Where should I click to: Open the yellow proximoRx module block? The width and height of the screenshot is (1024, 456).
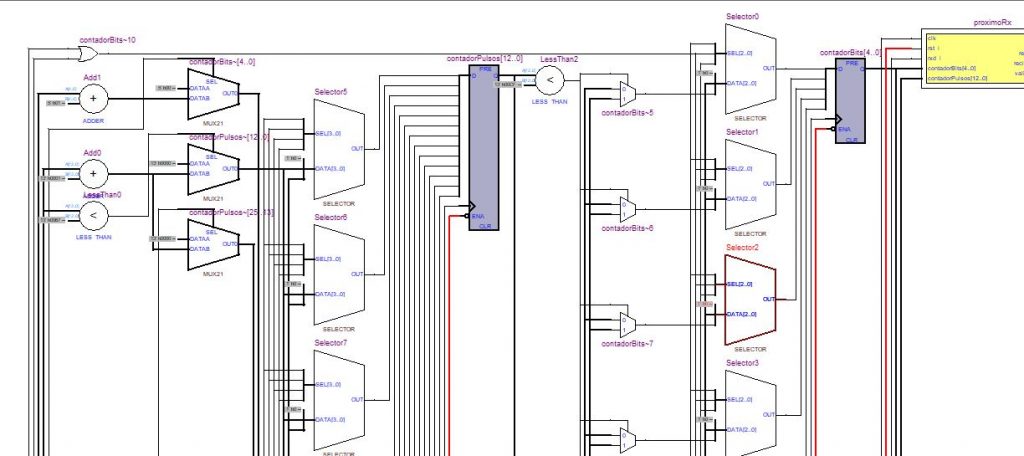[x=971, y=58]
